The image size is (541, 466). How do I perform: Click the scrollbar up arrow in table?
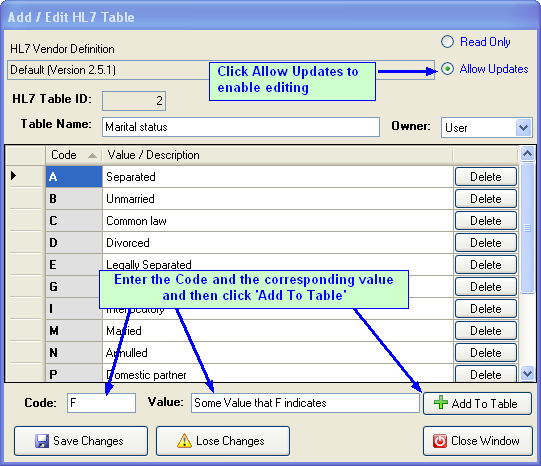pos(528,153)
